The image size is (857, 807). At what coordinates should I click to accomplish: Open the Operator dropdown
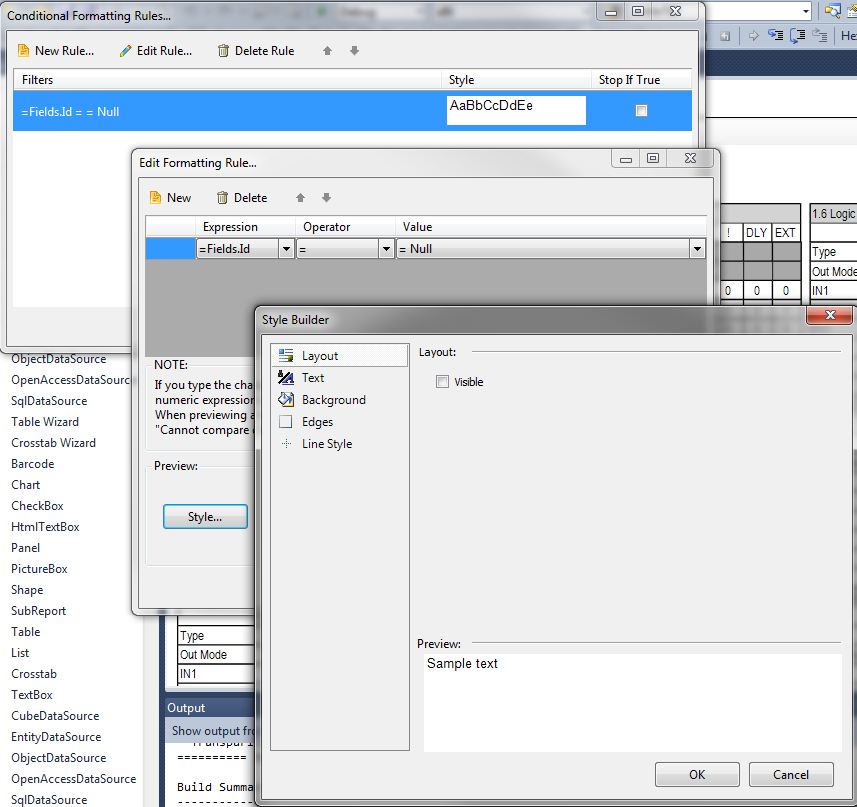(386, 249)
